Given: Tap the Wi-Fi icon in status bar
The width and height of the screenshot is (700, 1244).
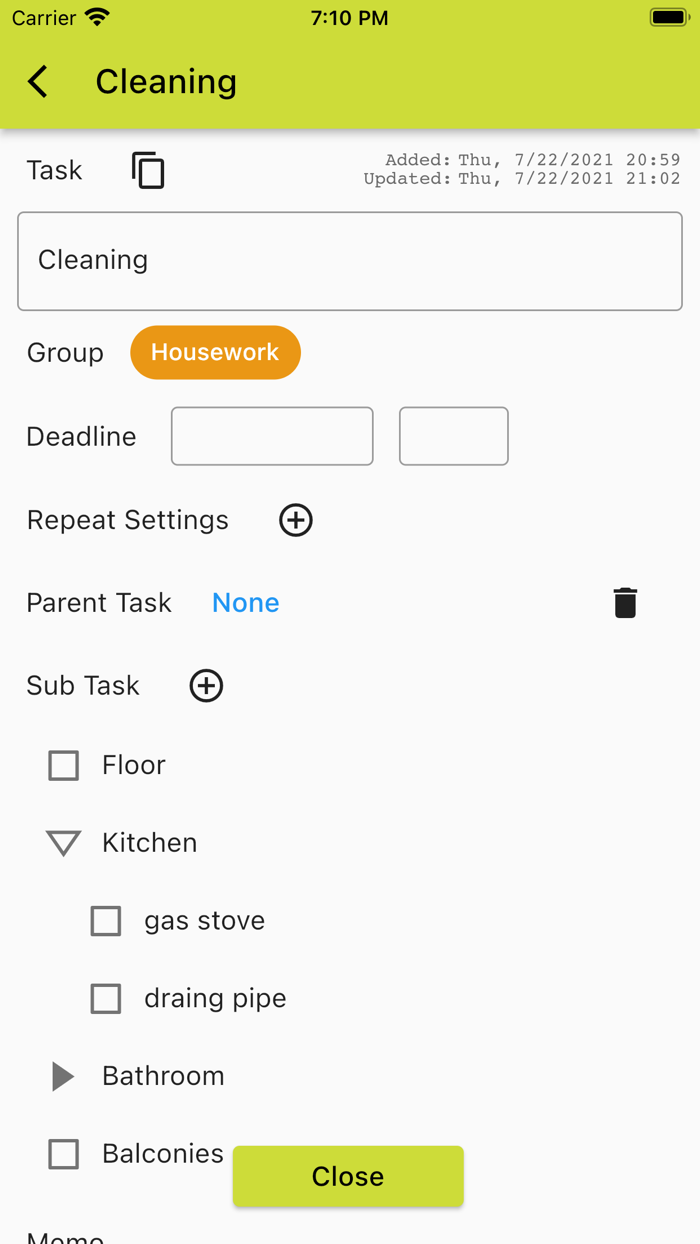Looking at the screenshot, I should click(x=95, y=16).
